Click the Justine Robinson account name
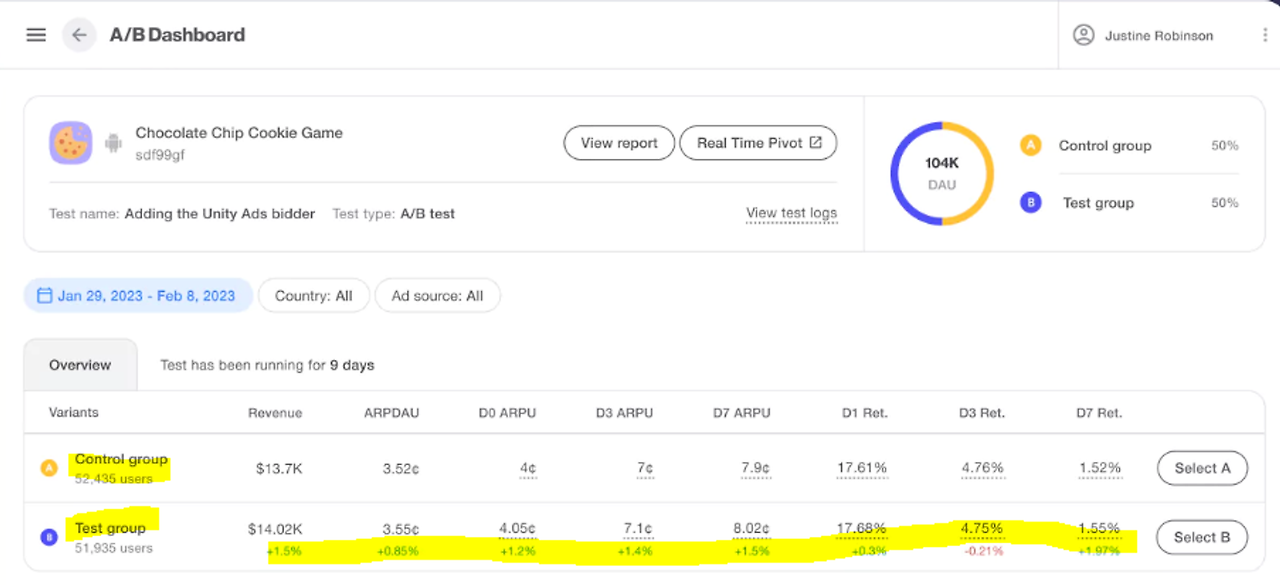The image size is (1280, 585). click(x=1159, y=36)
